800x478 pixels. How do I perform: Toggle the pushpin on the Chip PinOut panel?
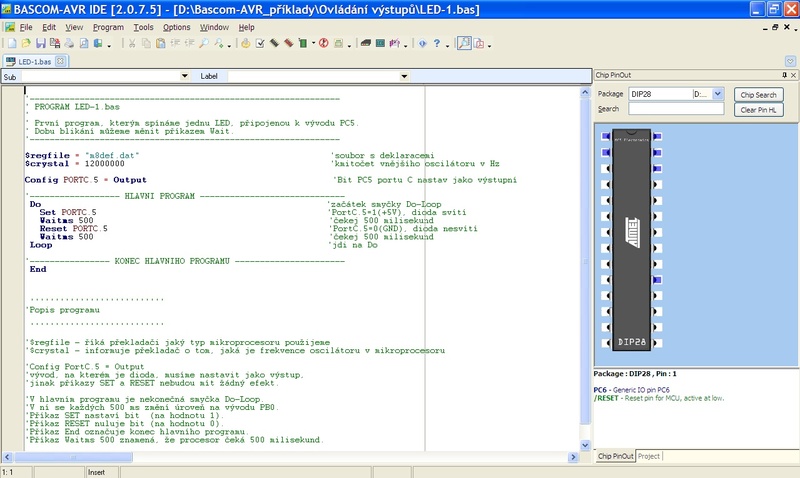(x=784, y=75)
